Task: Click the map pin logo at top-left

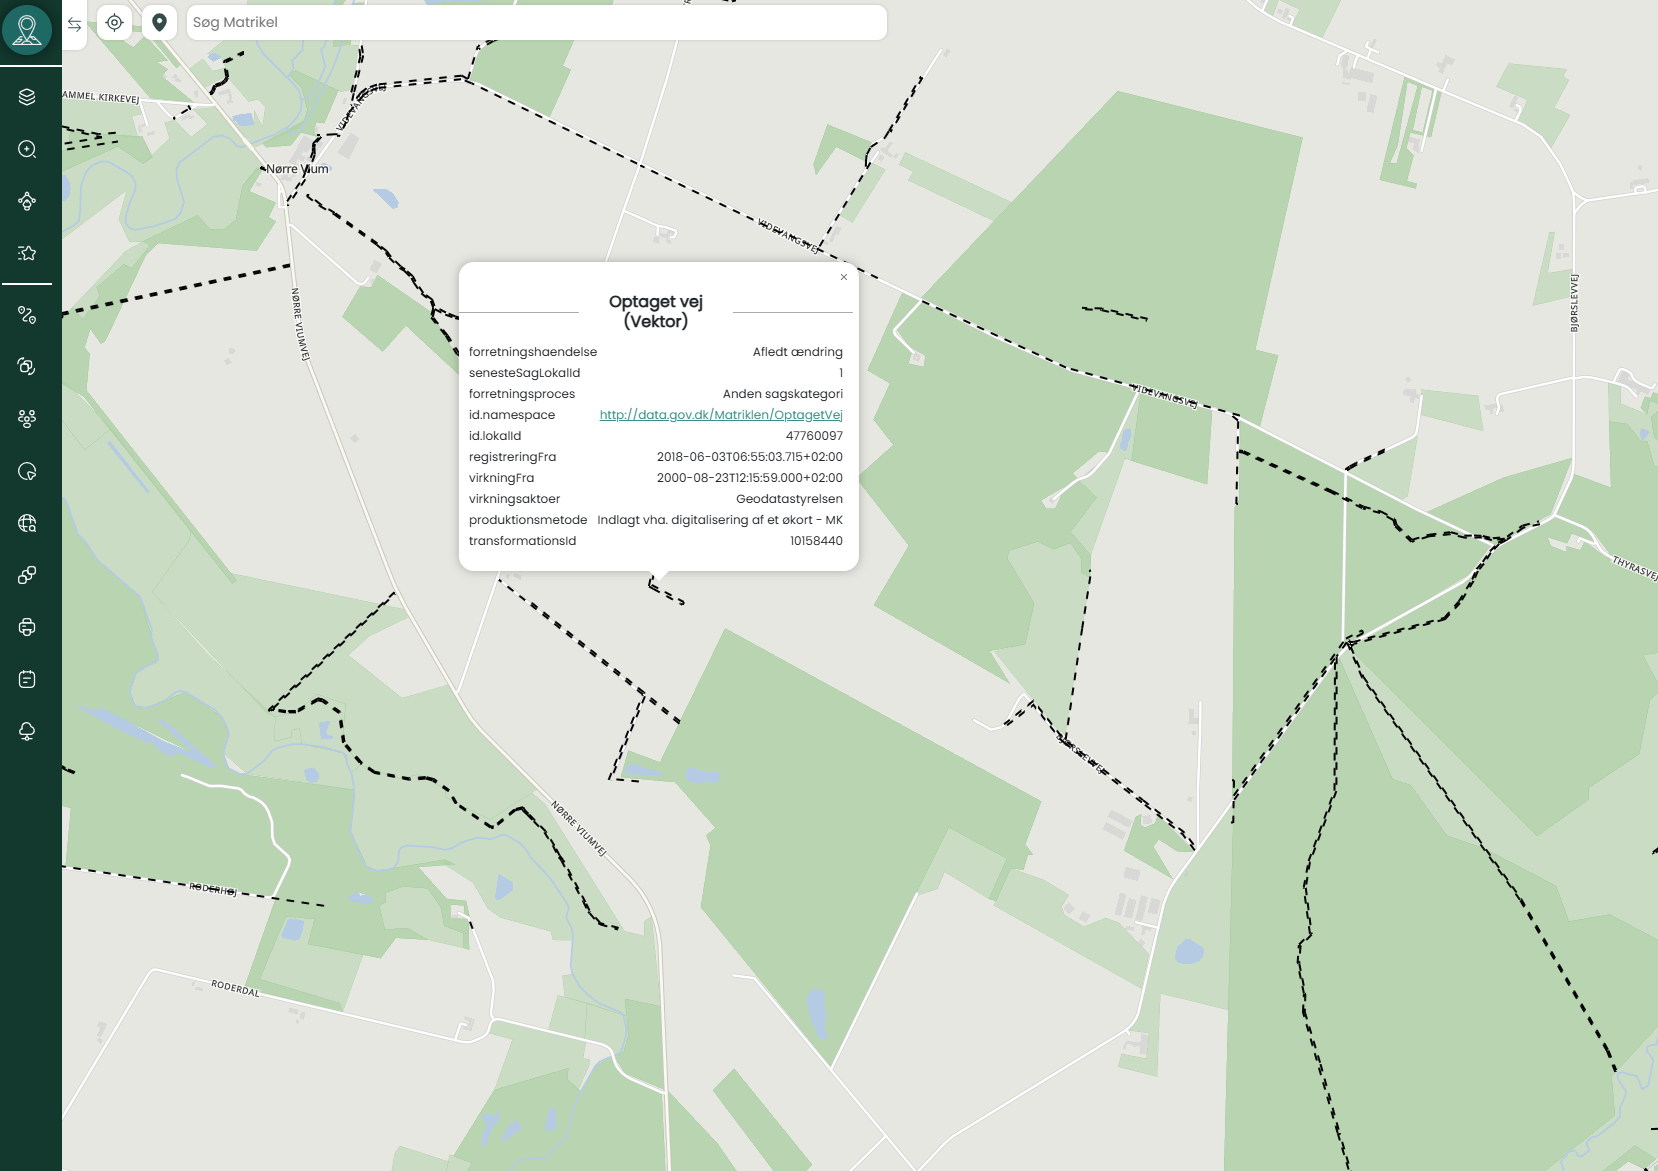Action: (27, 29)
